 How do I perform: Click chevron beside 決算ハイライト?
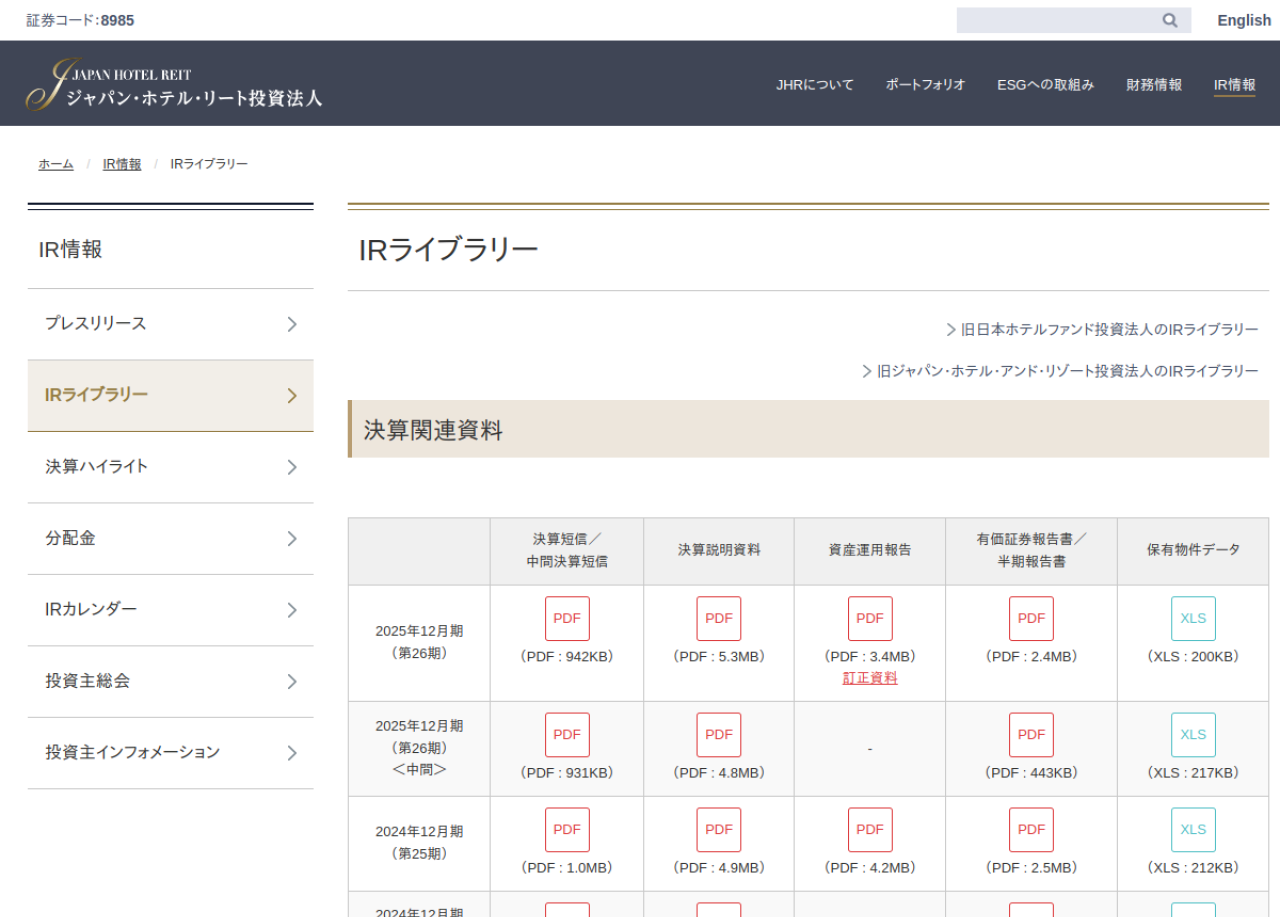pyautogui.click(x=292, y=467)
